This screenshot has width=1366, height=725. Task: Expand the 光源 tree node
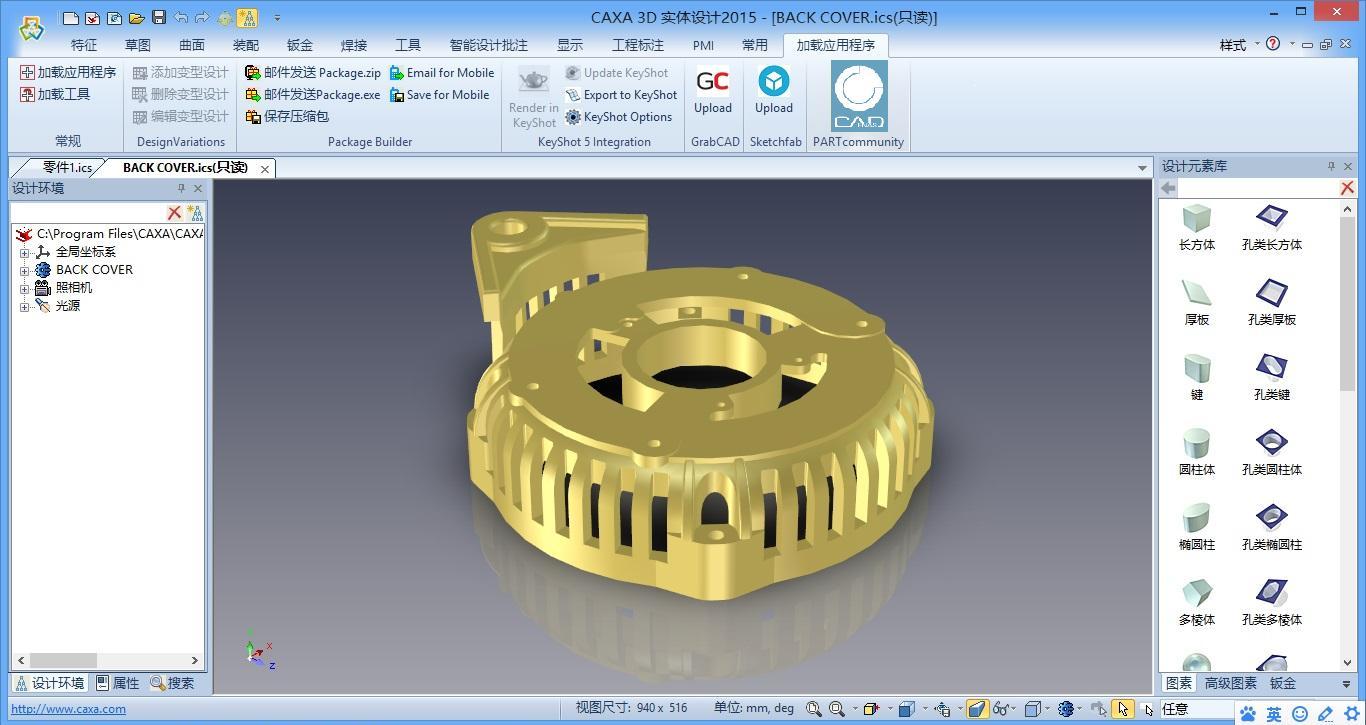tap(24, 306)
